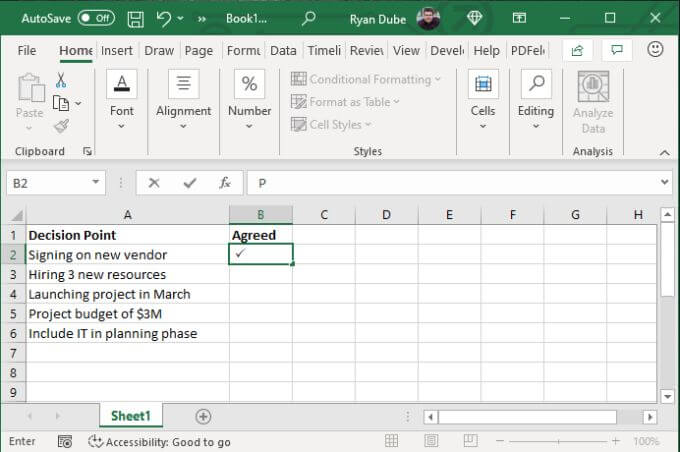The image size is (680, 452).
Task: Click the Cut scissors icon
Action: pos(61,80)
